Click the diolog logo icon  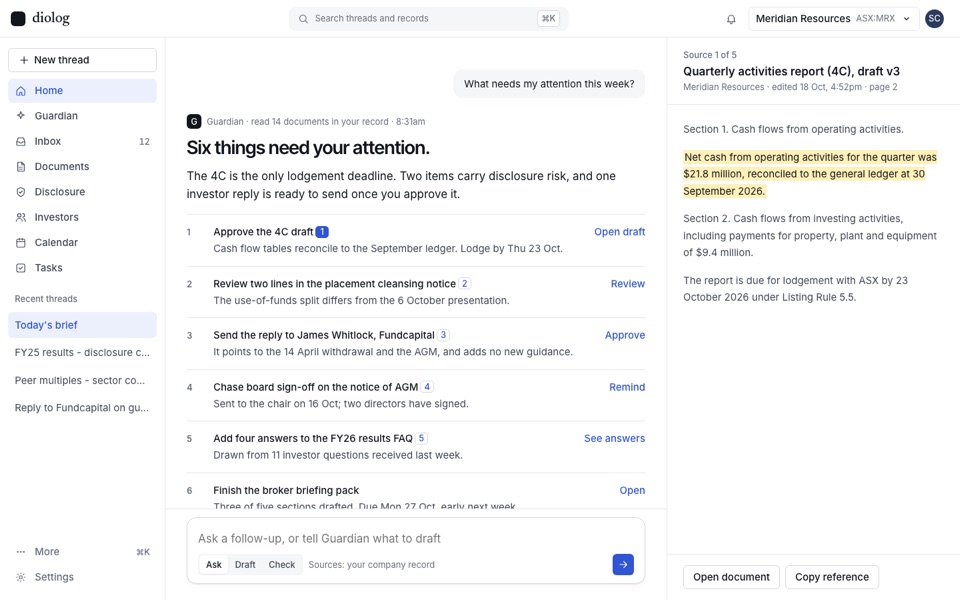tap(18, 18)
